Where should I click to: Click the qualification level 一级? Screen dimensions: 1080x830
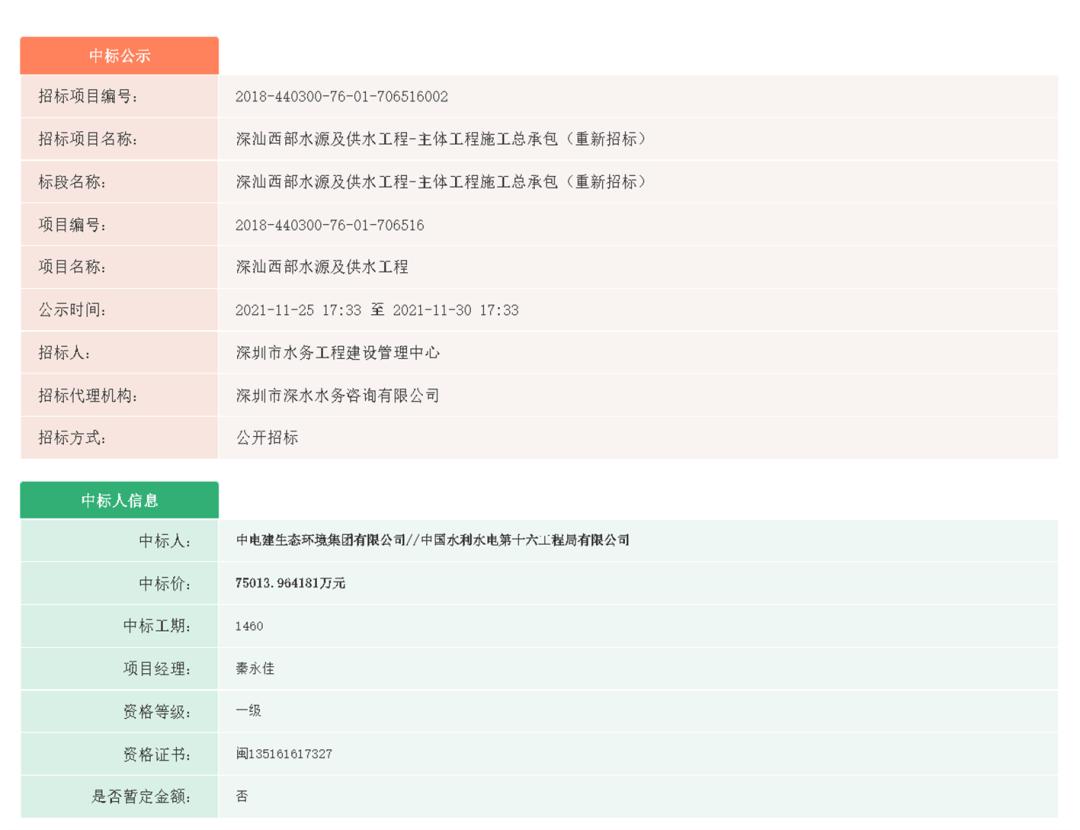click(x=248, y=711)
